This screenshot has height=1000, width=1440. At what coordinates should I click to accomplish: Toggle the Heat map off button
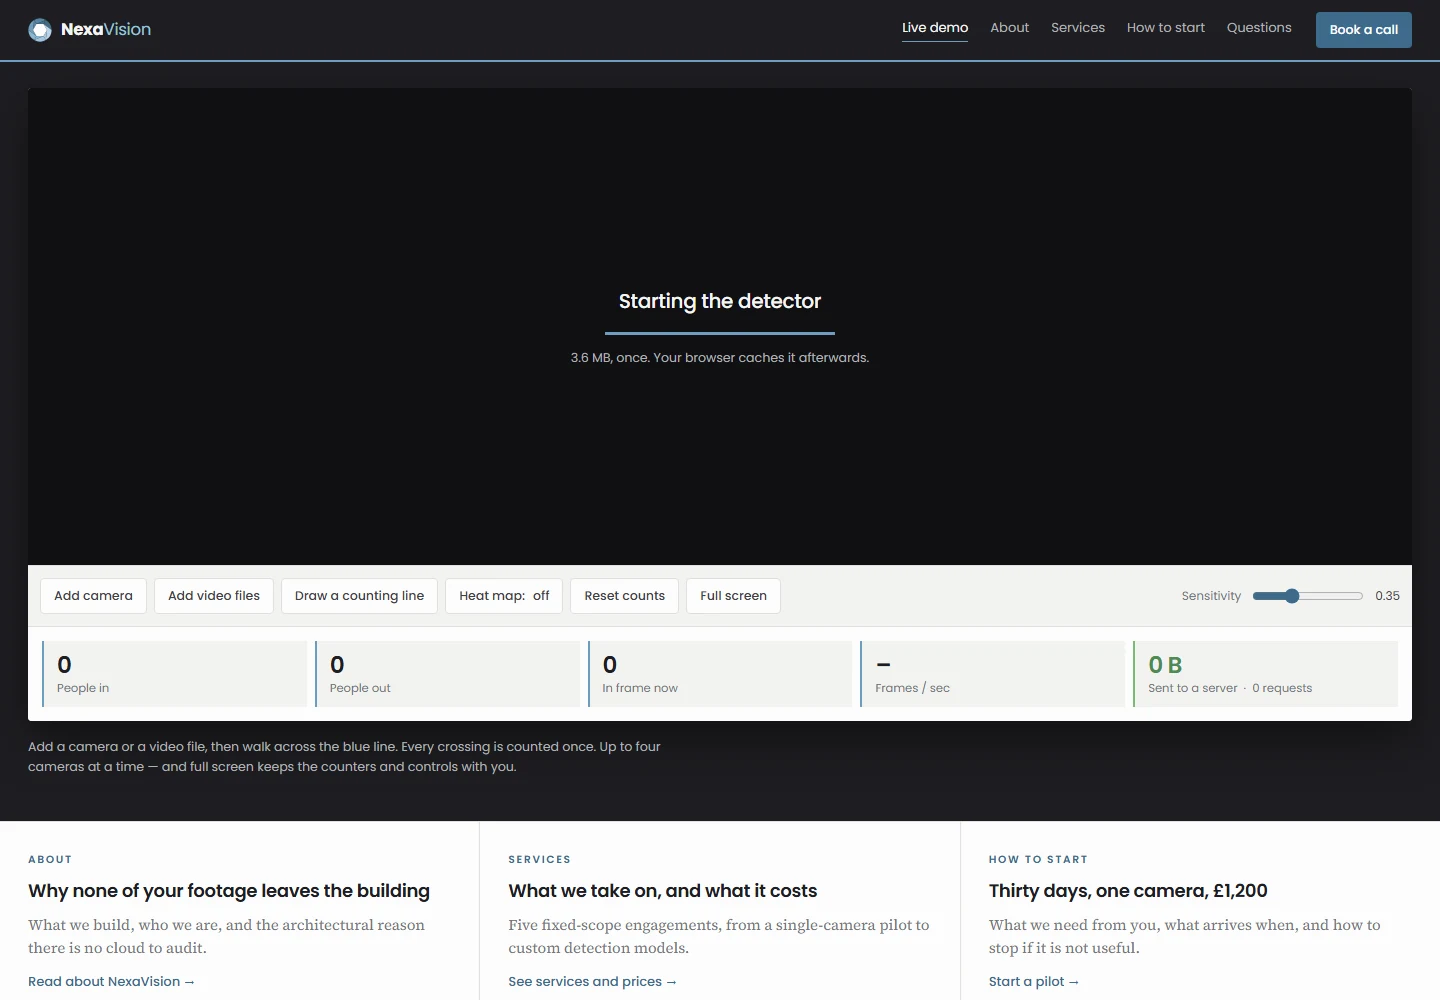[x=504, y=596]
